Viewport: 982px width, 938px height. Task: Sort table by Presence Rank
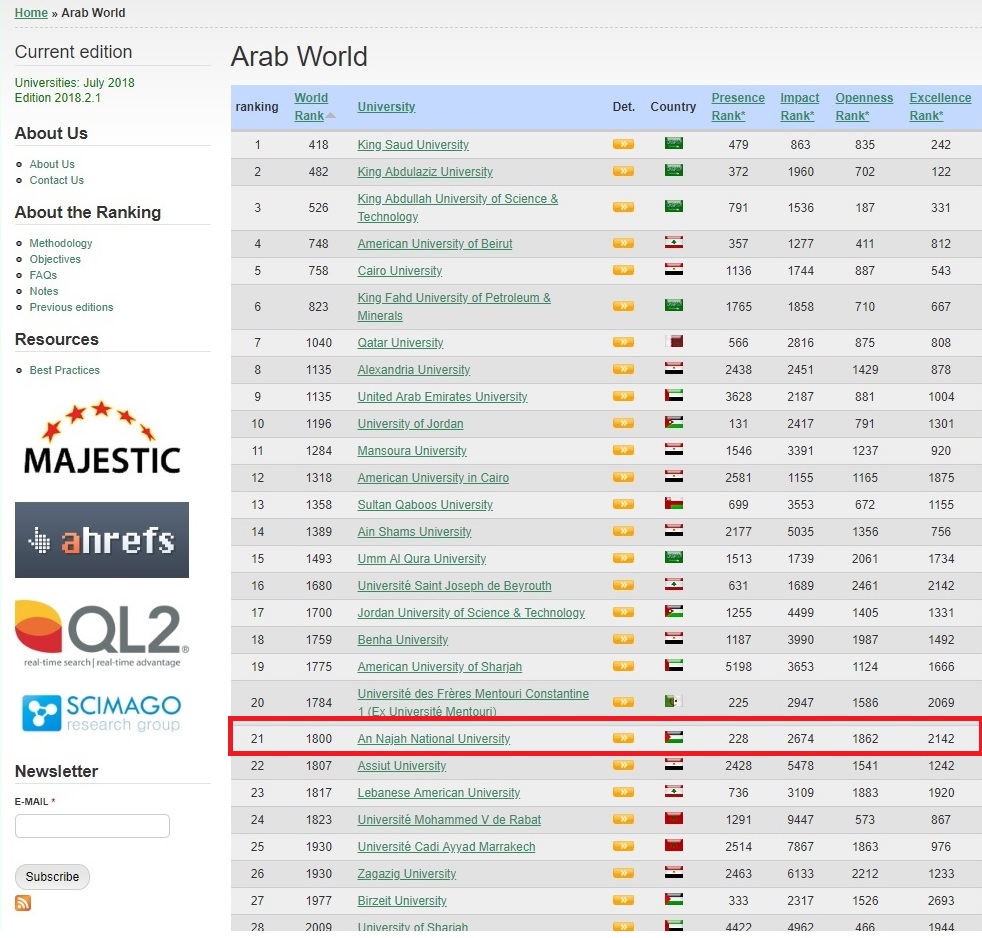(738, 106)
